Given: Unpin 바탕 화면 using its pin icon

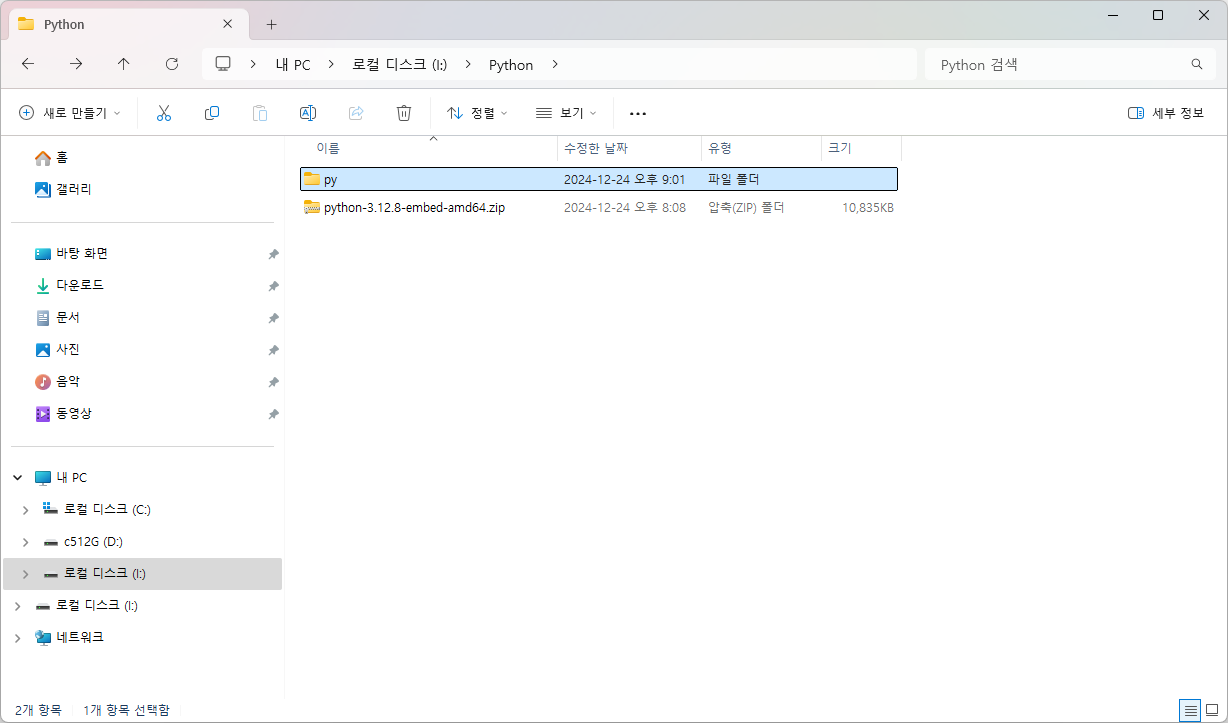Looking at the screenshot, I should coord(273,254).
